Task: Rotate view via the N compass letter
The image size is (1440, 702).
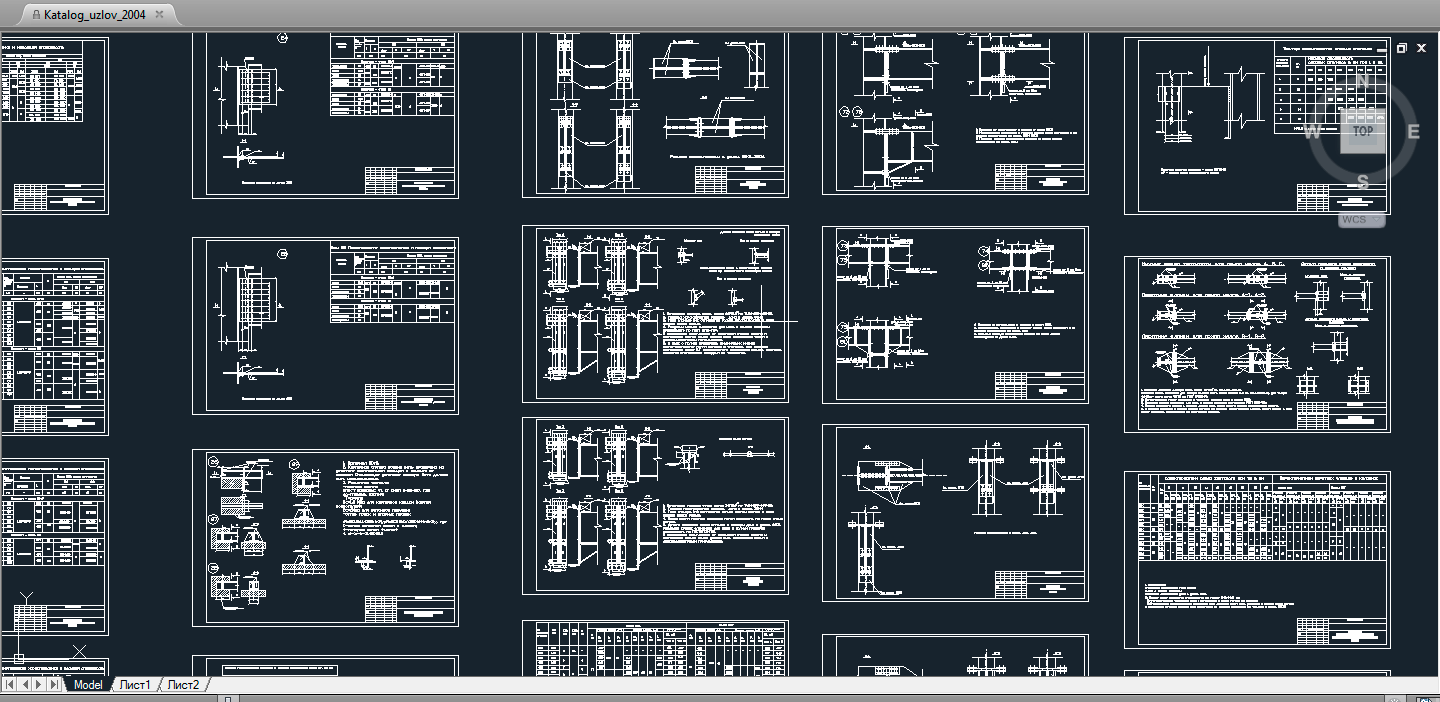Action: click(1363, 81)
